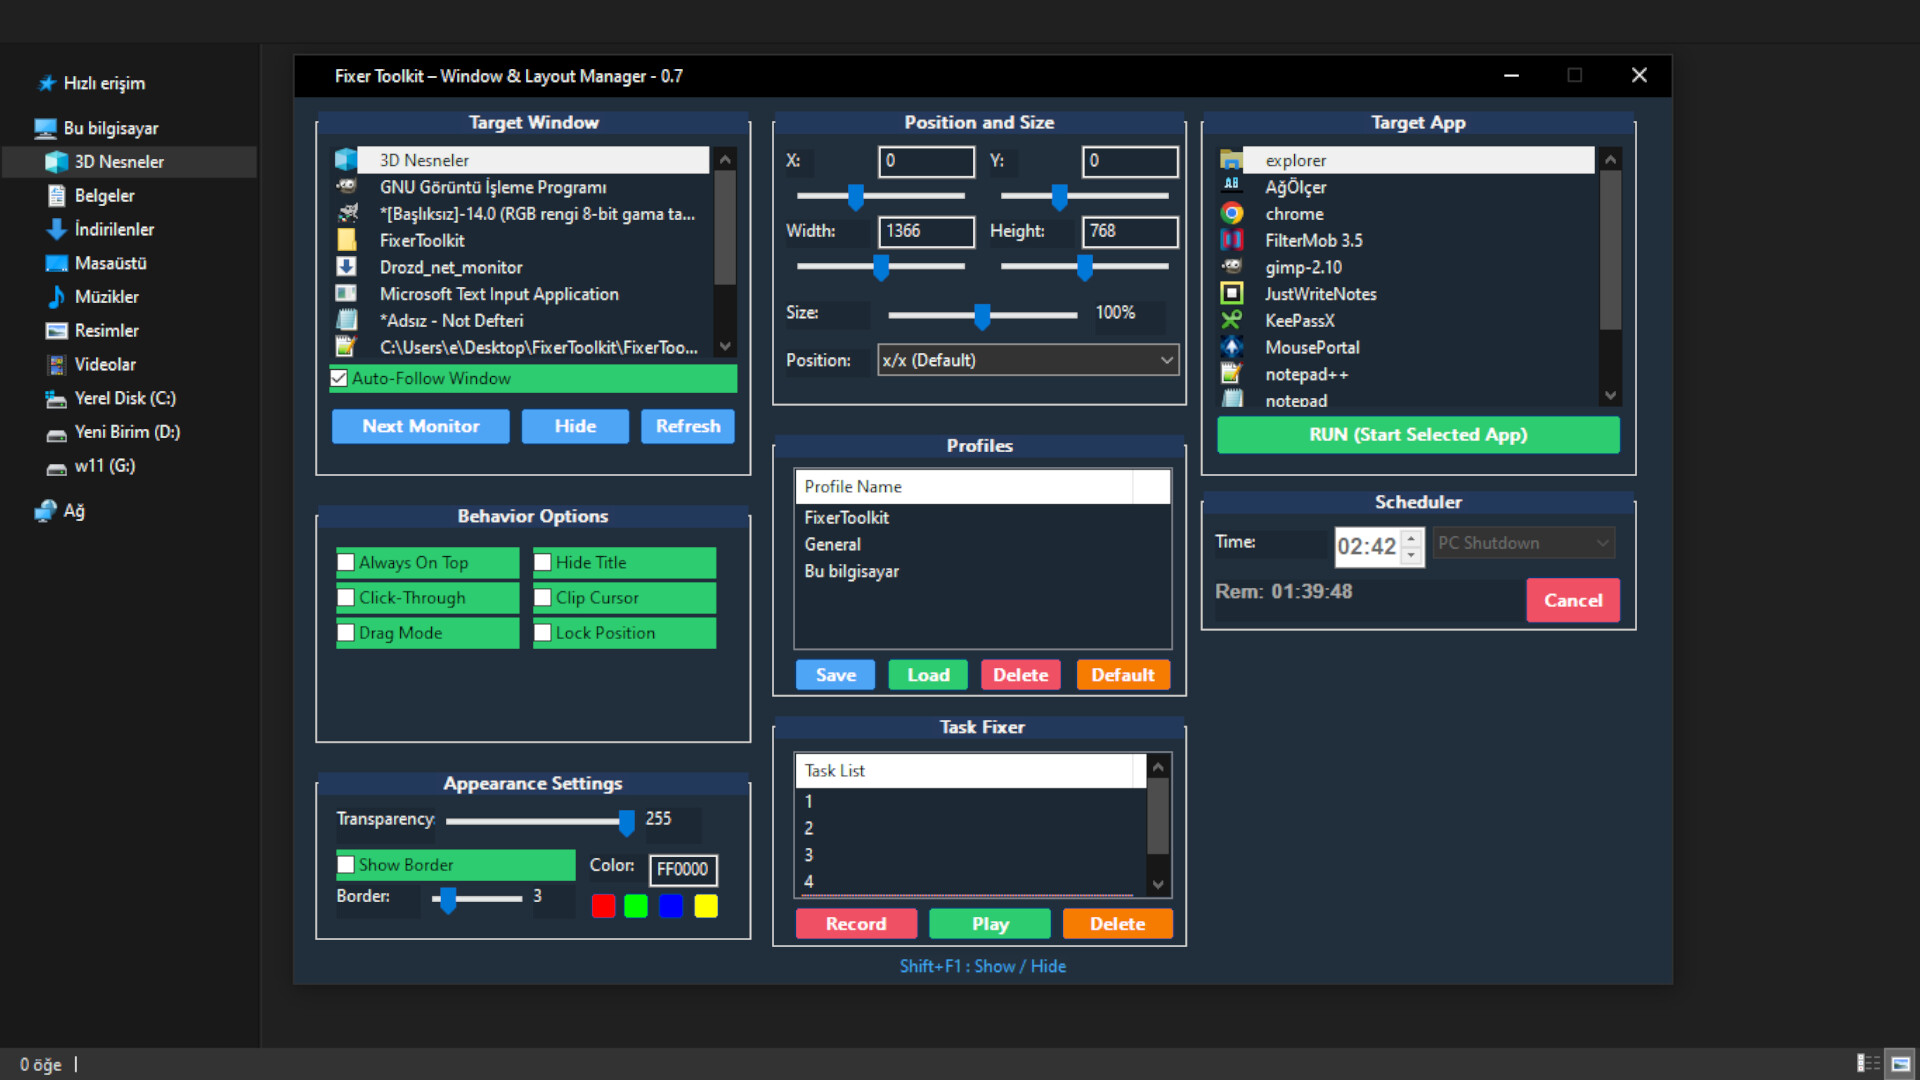Open the İndirilenler sidebar icon

pyautogui.click(x=56, y=229)
